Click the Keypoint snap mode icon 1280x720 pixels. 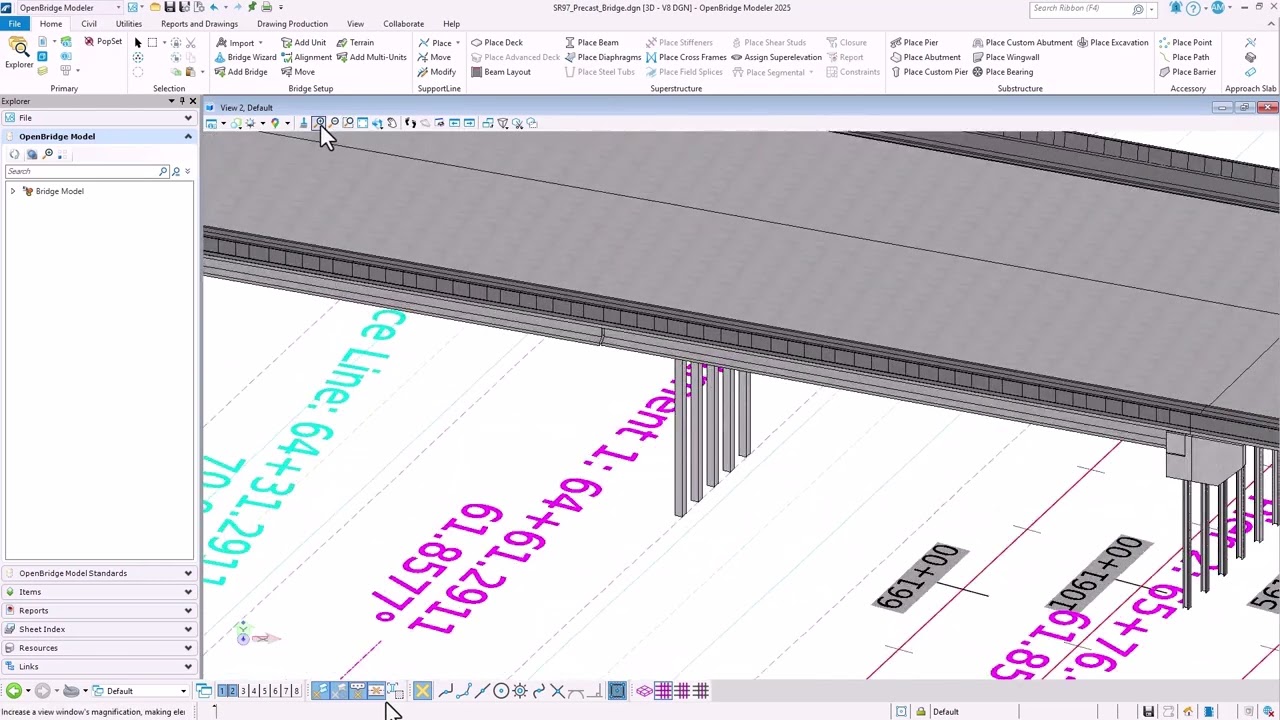click(x=464, y=691)
